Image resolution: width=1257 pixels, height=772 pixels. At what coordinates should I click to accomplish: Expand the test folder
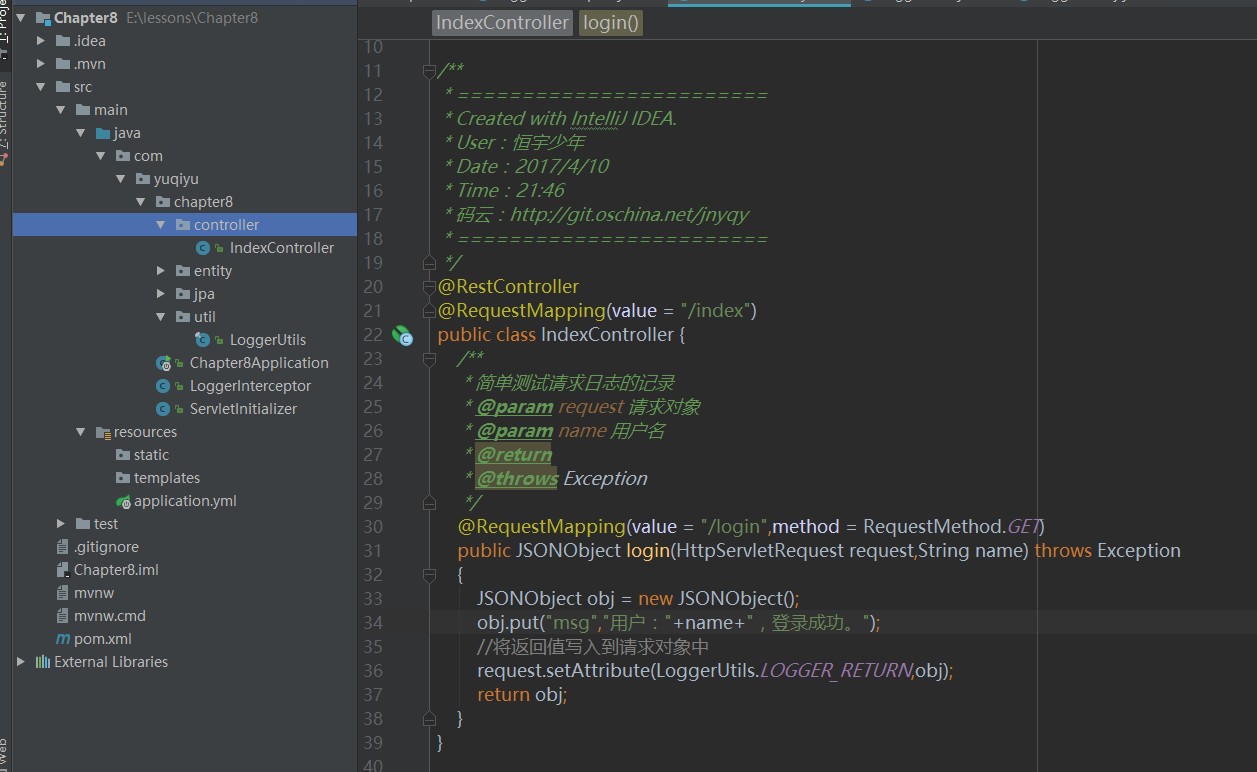pos(62,524)
